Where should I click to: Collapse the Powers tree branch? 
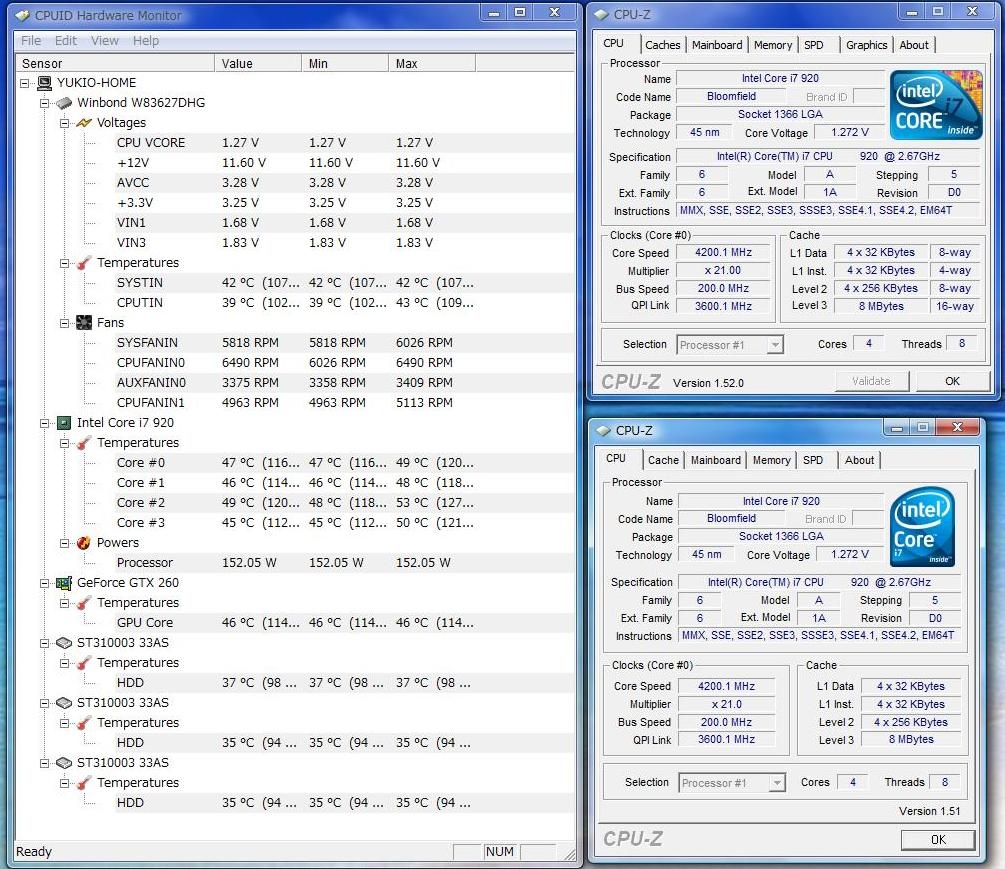(x=64, y=543)
